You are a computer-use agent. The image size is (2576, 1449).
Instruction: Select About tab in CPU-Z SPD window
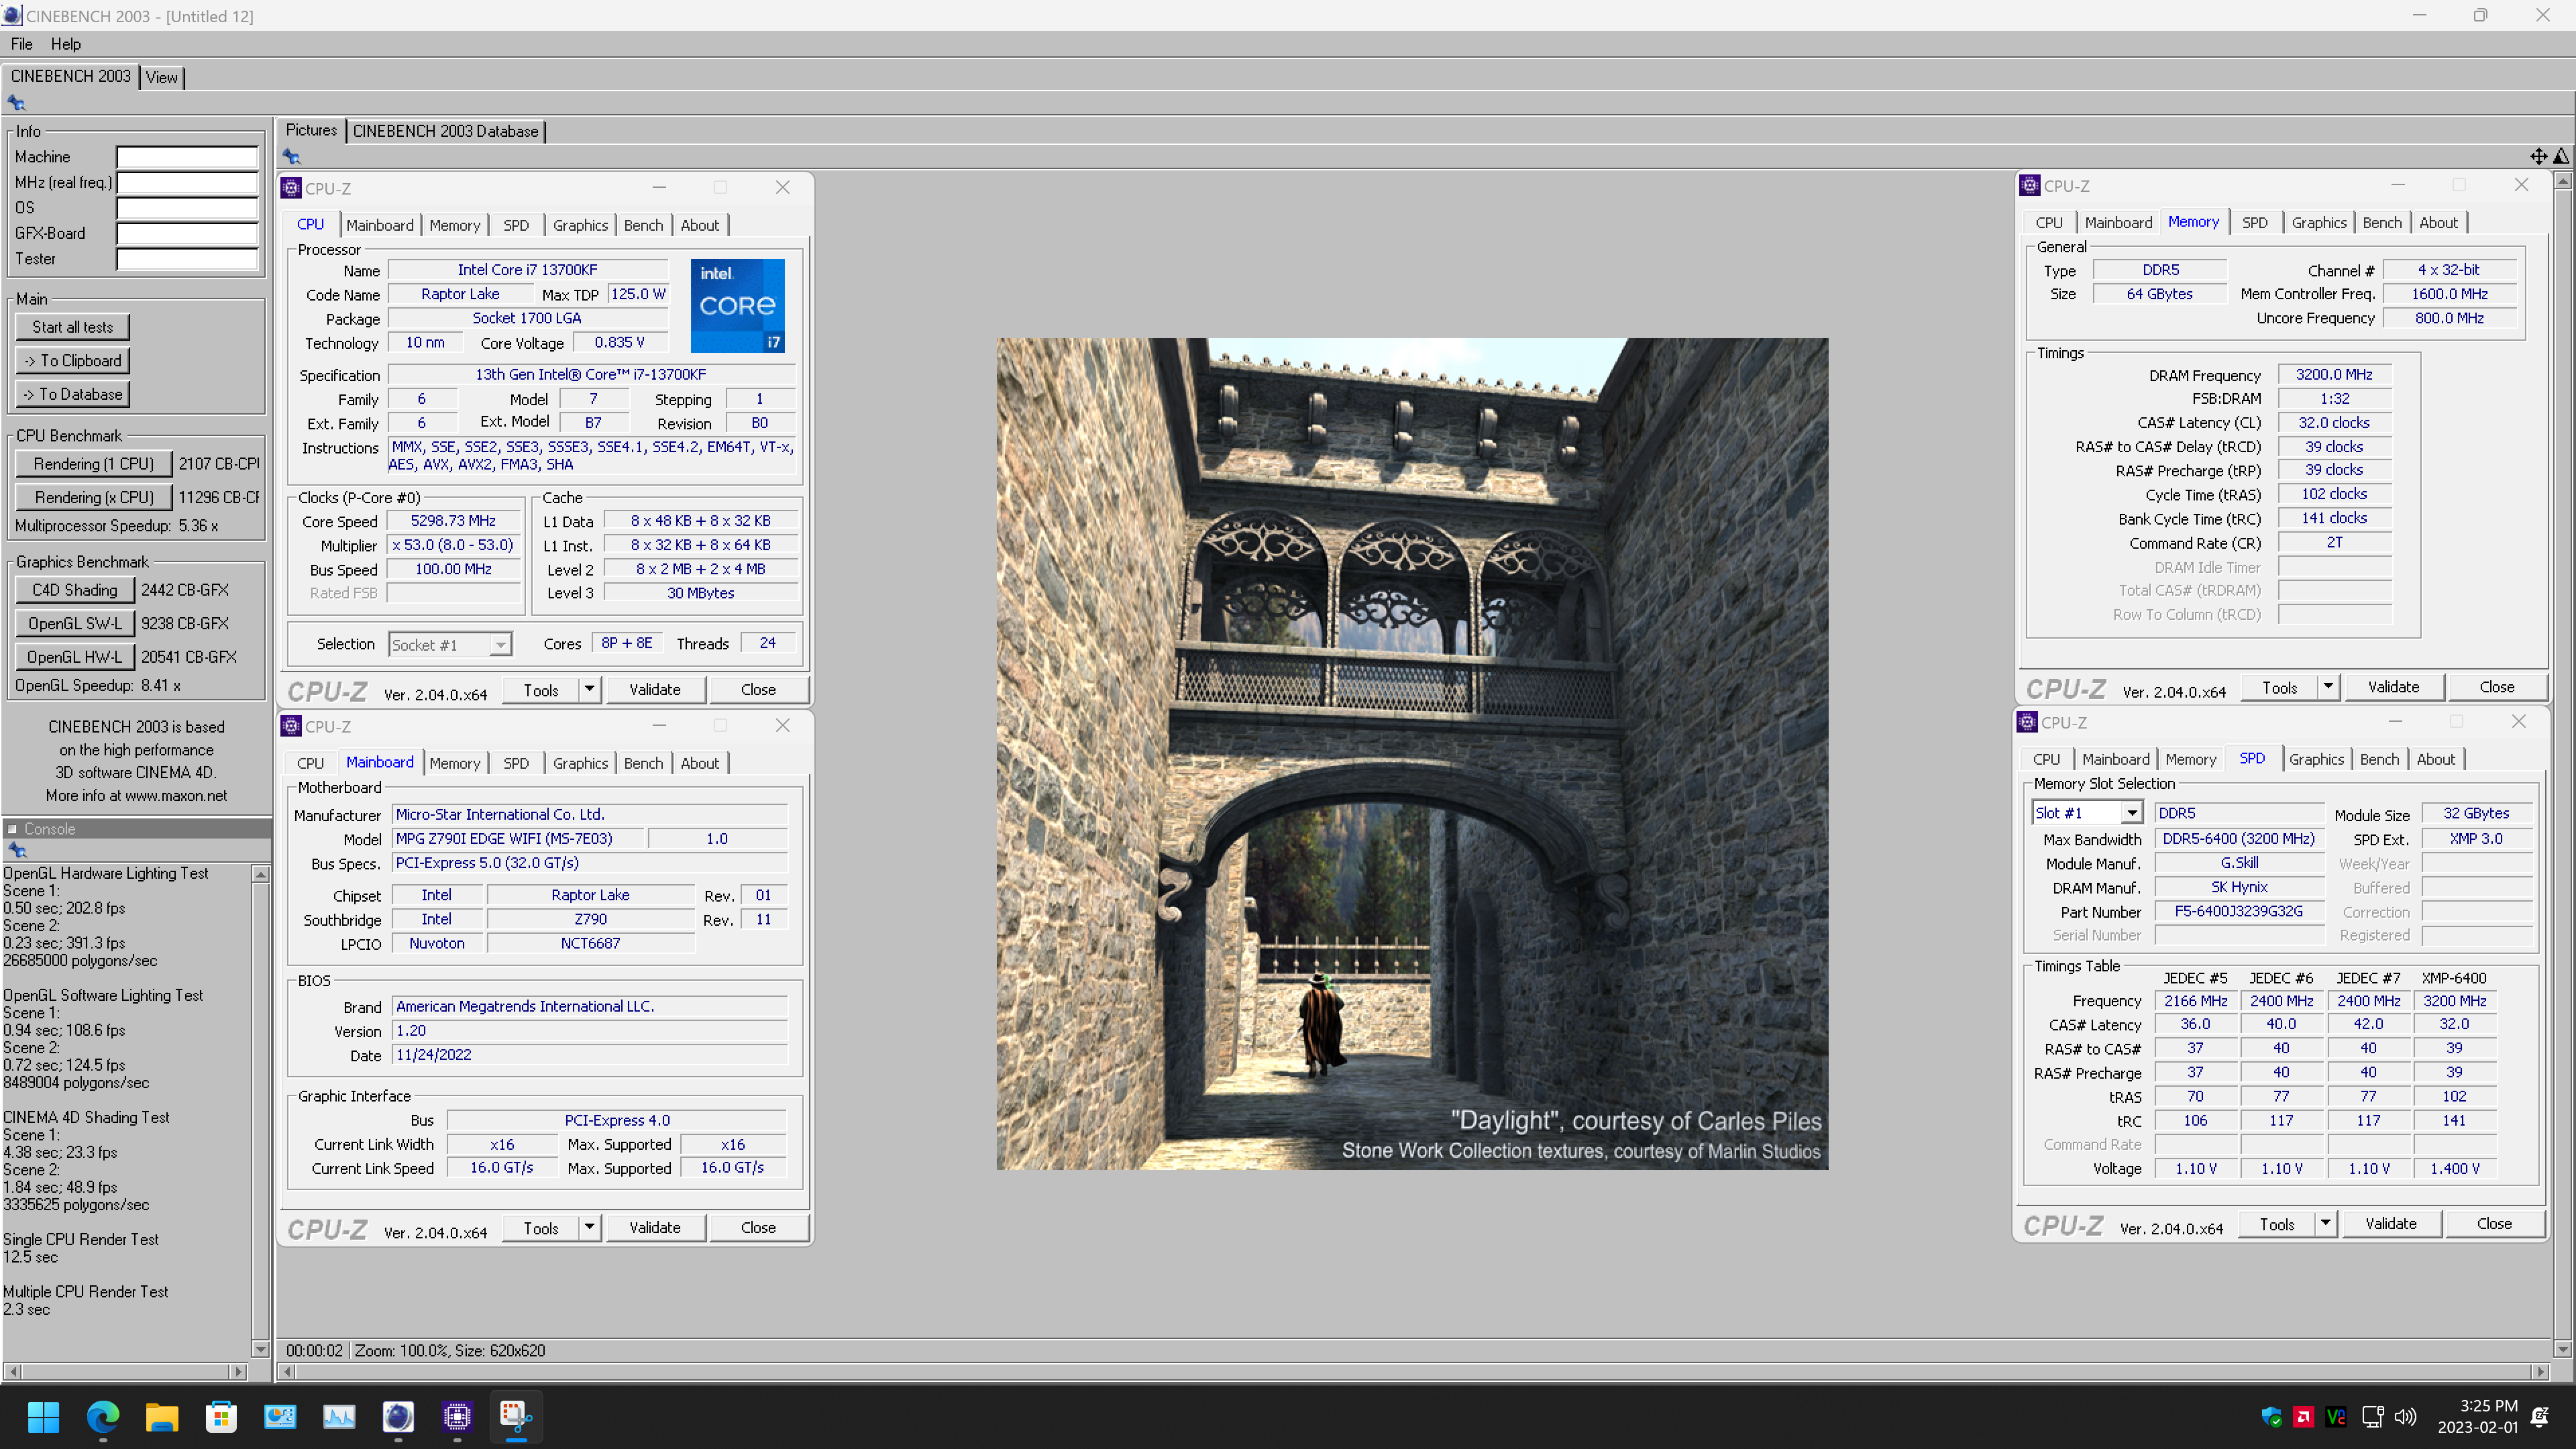(2435, 759)
